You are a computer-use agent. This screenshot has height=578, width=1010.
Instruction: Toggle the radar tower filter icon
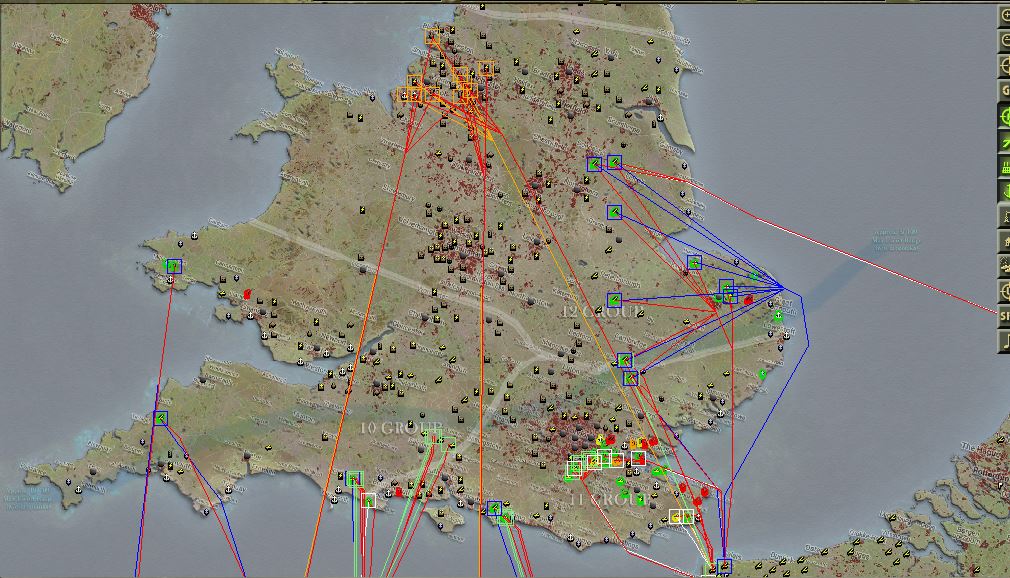coord(1005,217)
